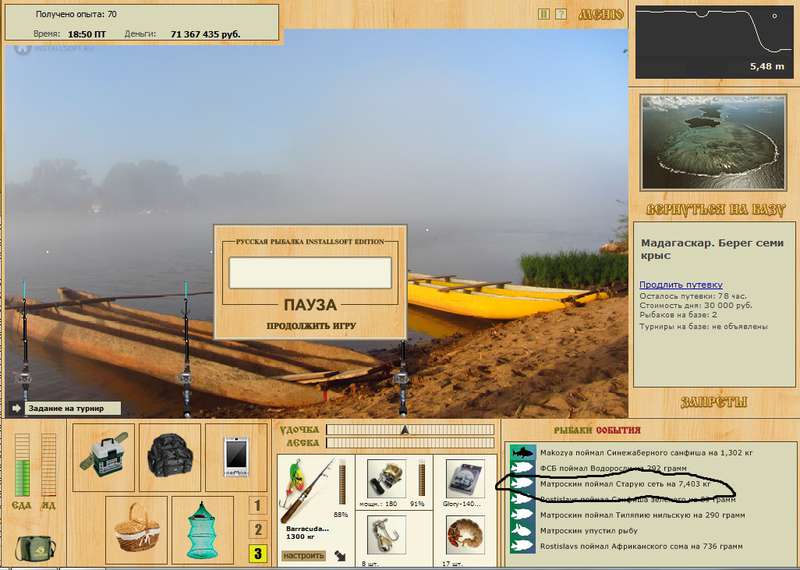
Task: Open the green fish keepnet
Action: 203,530
